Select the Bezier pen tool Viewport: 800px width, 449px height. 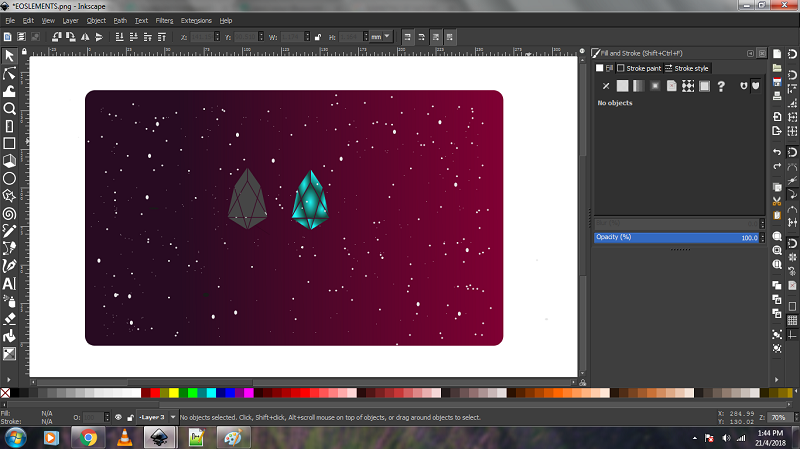click(x=9, y=248)
